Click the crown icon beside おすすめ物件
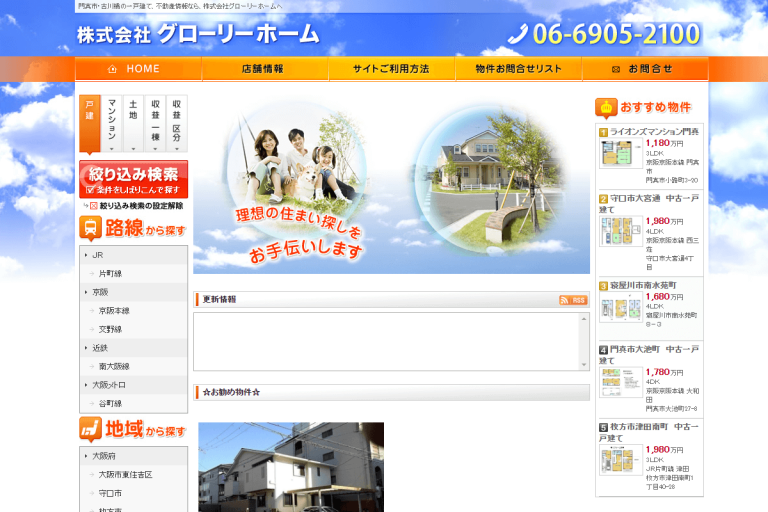 [x=606, y=108]
